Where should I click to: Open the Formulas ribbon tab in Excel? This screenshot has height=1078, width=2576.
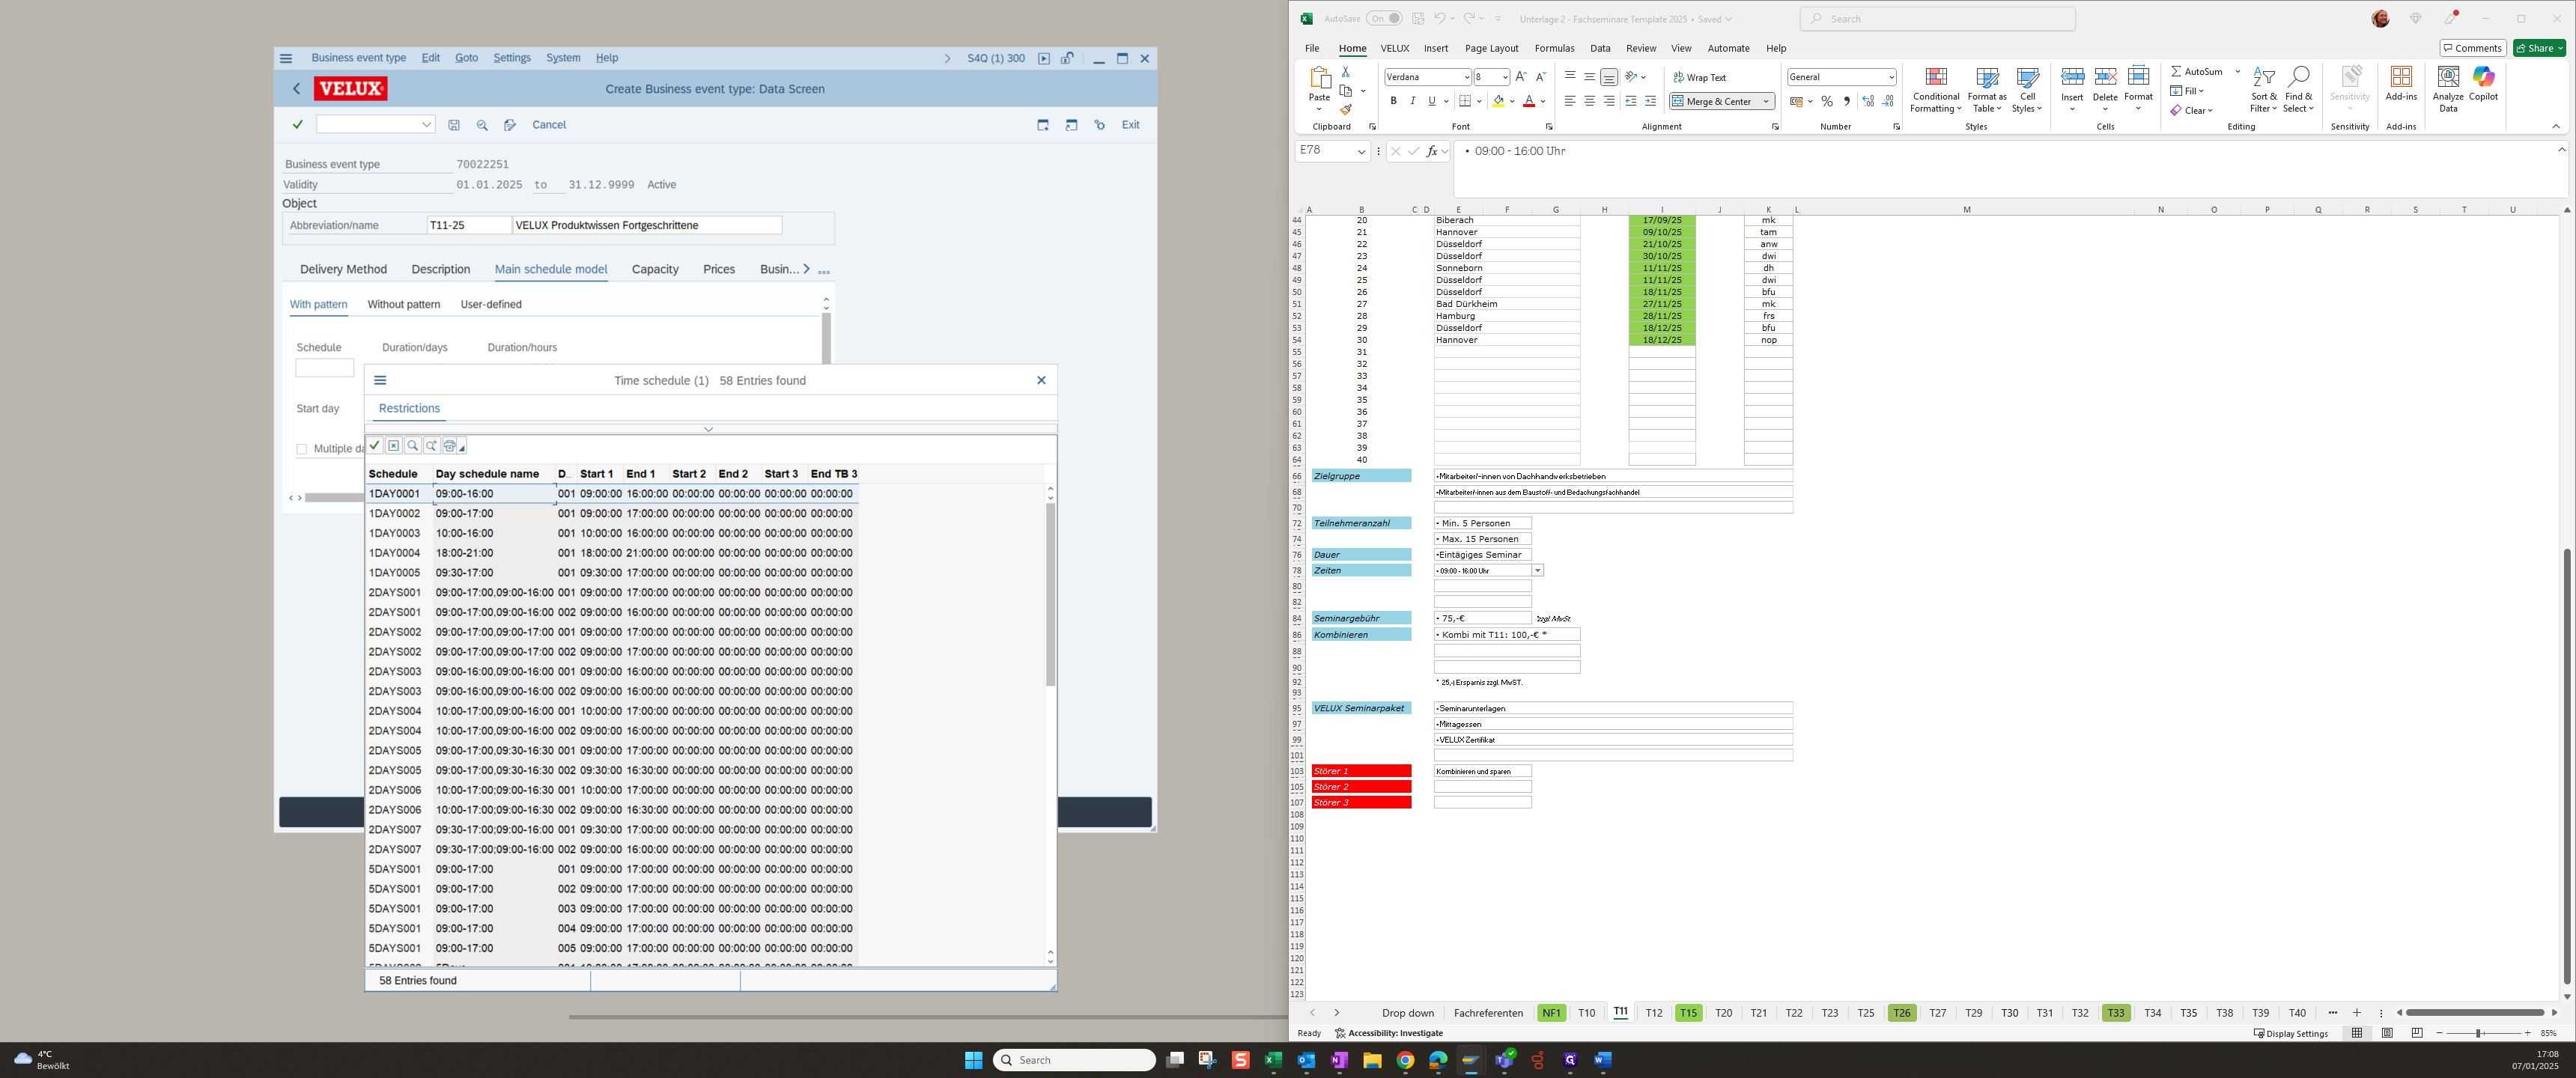(1554, 48)
